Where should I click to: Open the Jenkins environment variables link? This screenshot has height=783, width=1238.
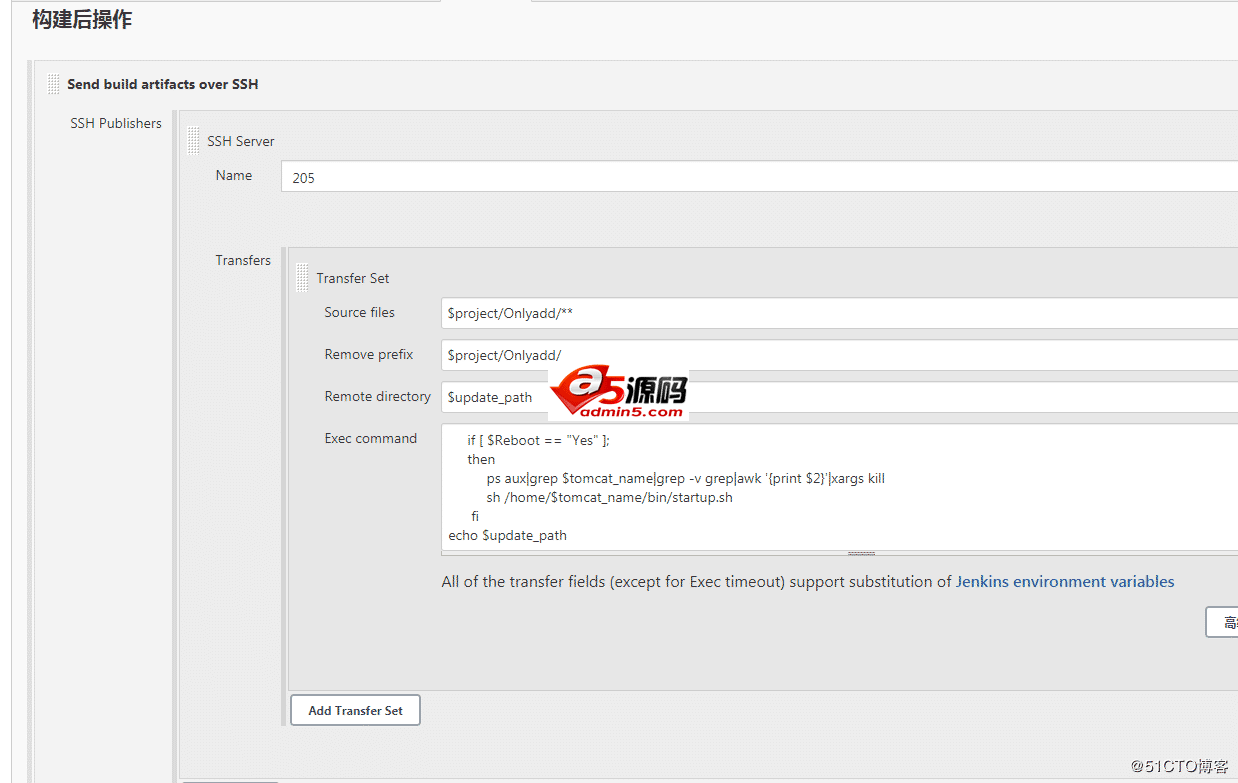tap(1065, 581)
